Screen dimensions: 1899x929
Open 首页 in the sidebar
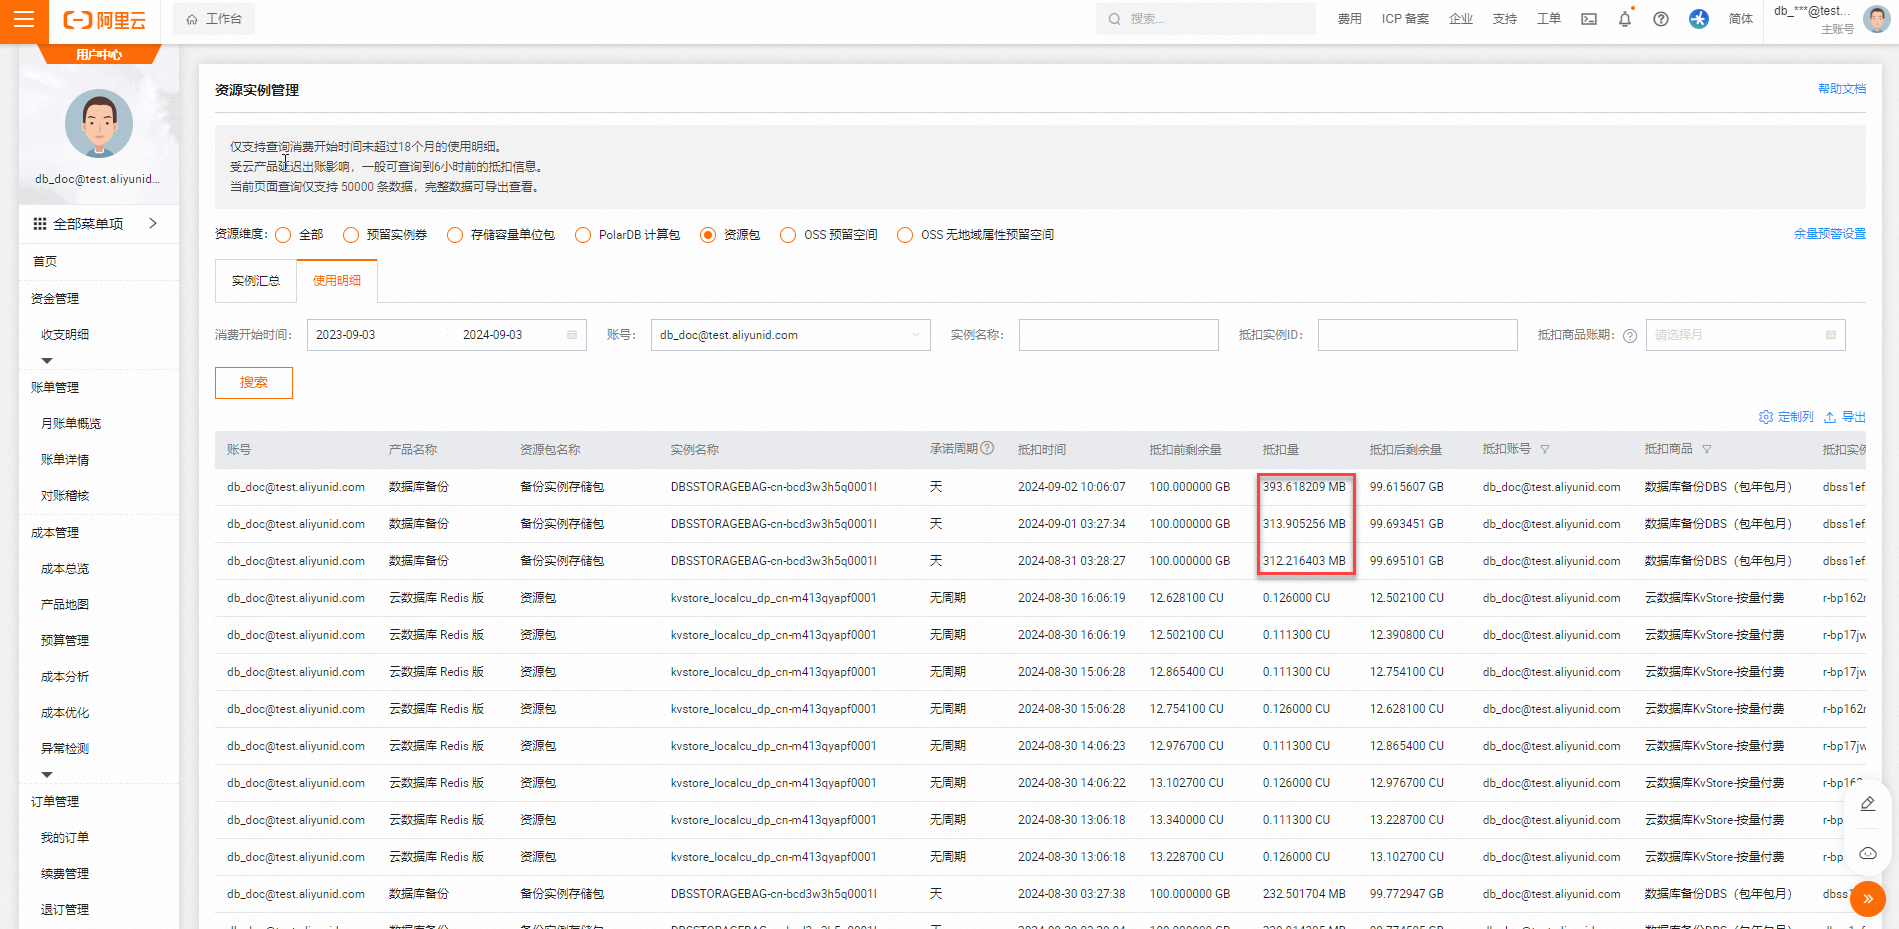click(45, 262)
